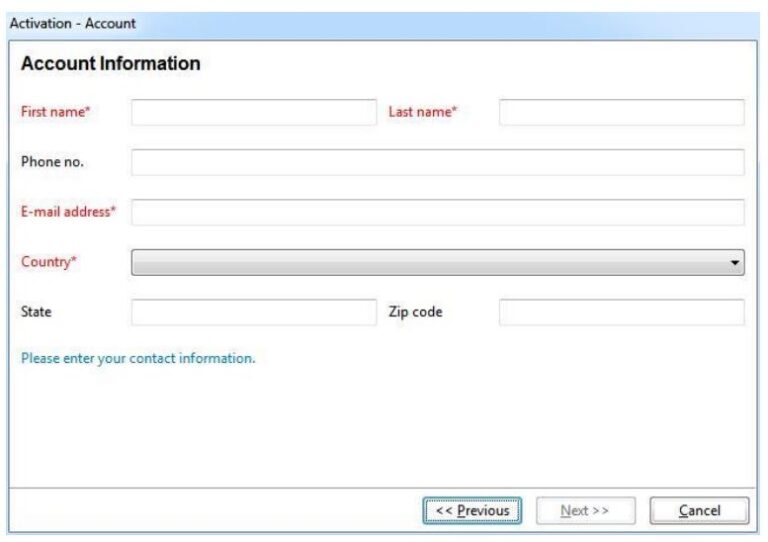Click the 'Please enter your contact information' message
The height and width of the screenshot is (542, 768).
(138, 358)
